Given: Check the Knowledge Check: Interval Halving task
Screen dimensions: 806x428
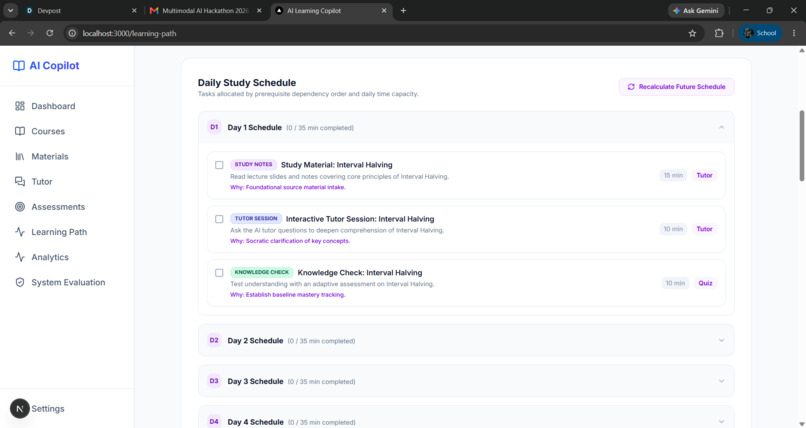Looking at the screenshot, I should tap(219, 273).
